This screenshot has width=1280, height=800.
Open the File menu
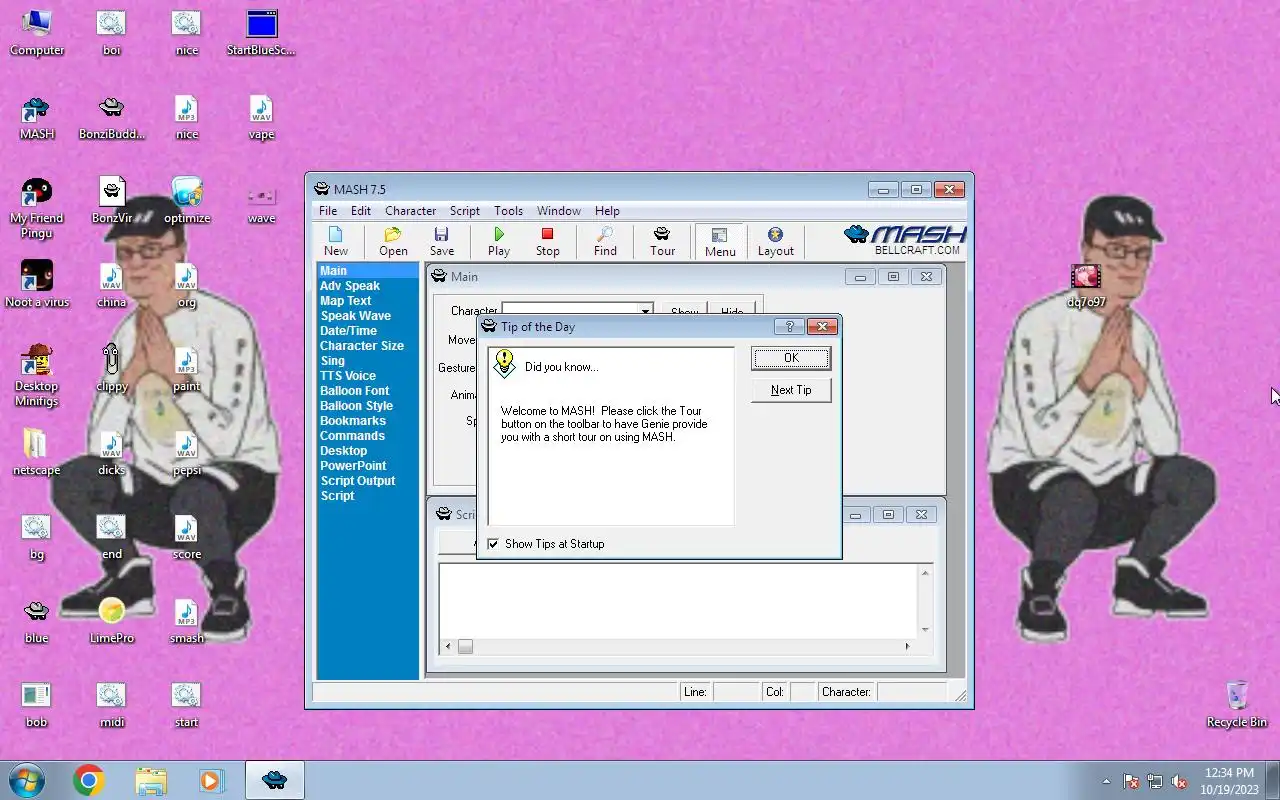tap(328, 211)
